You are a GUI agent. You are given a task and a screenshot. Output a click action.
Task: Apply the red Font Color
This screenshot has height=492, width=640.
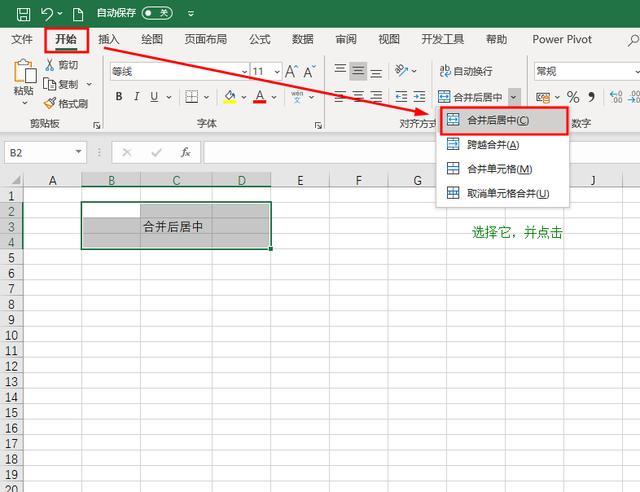point(260,97)
